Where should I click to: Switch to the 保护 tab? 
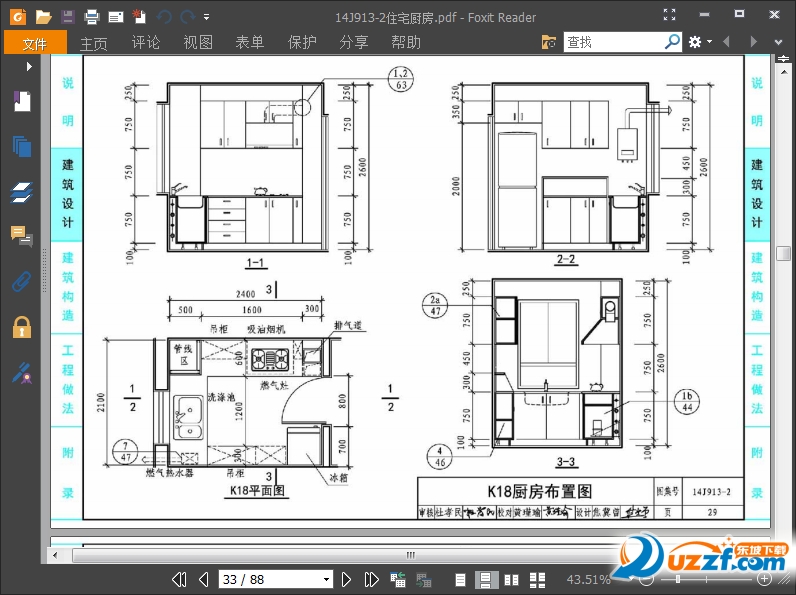click(x=302, y=42)
